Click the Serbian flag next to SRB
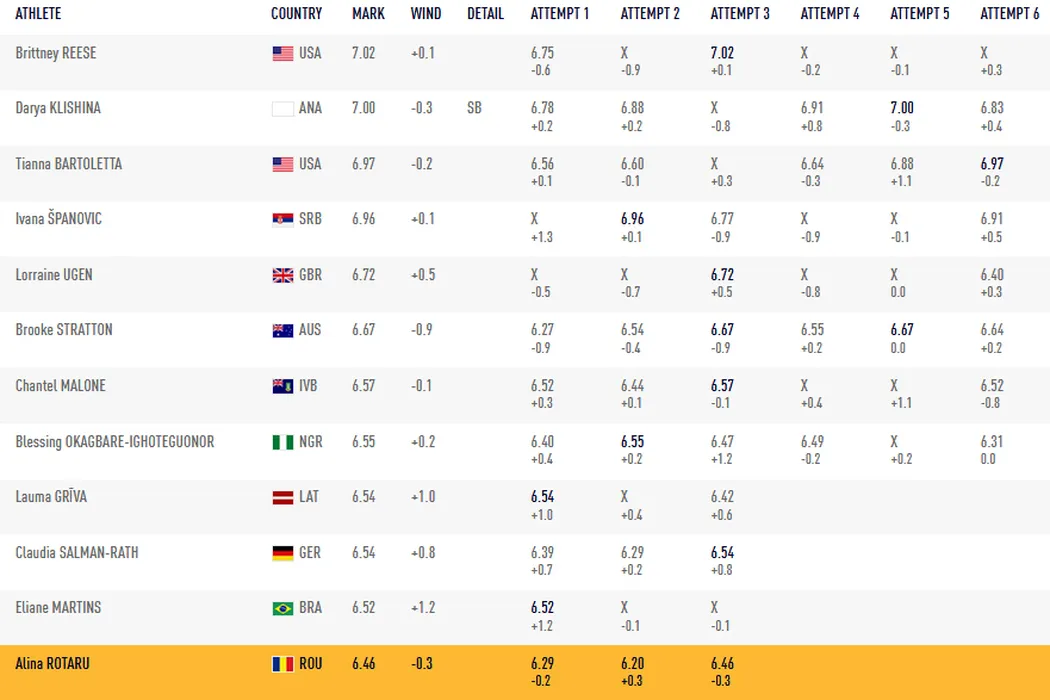Screen dimensions: 1050x700 coord(283,220)
